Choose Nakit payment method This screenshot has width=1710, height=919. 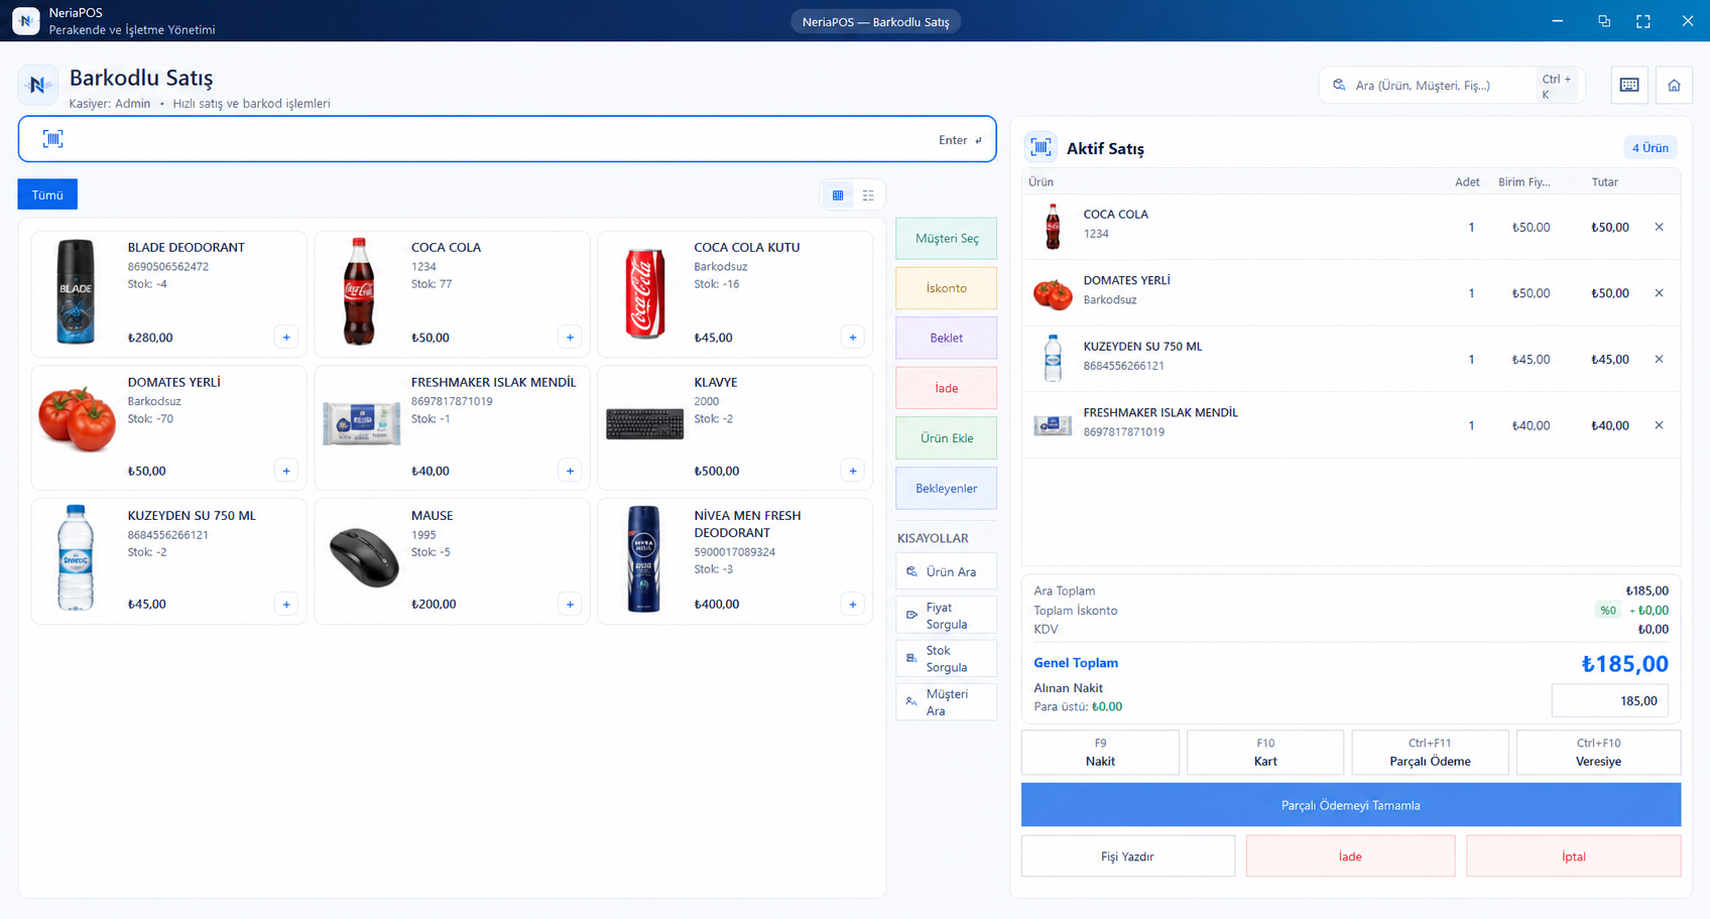click(1100, 752)
